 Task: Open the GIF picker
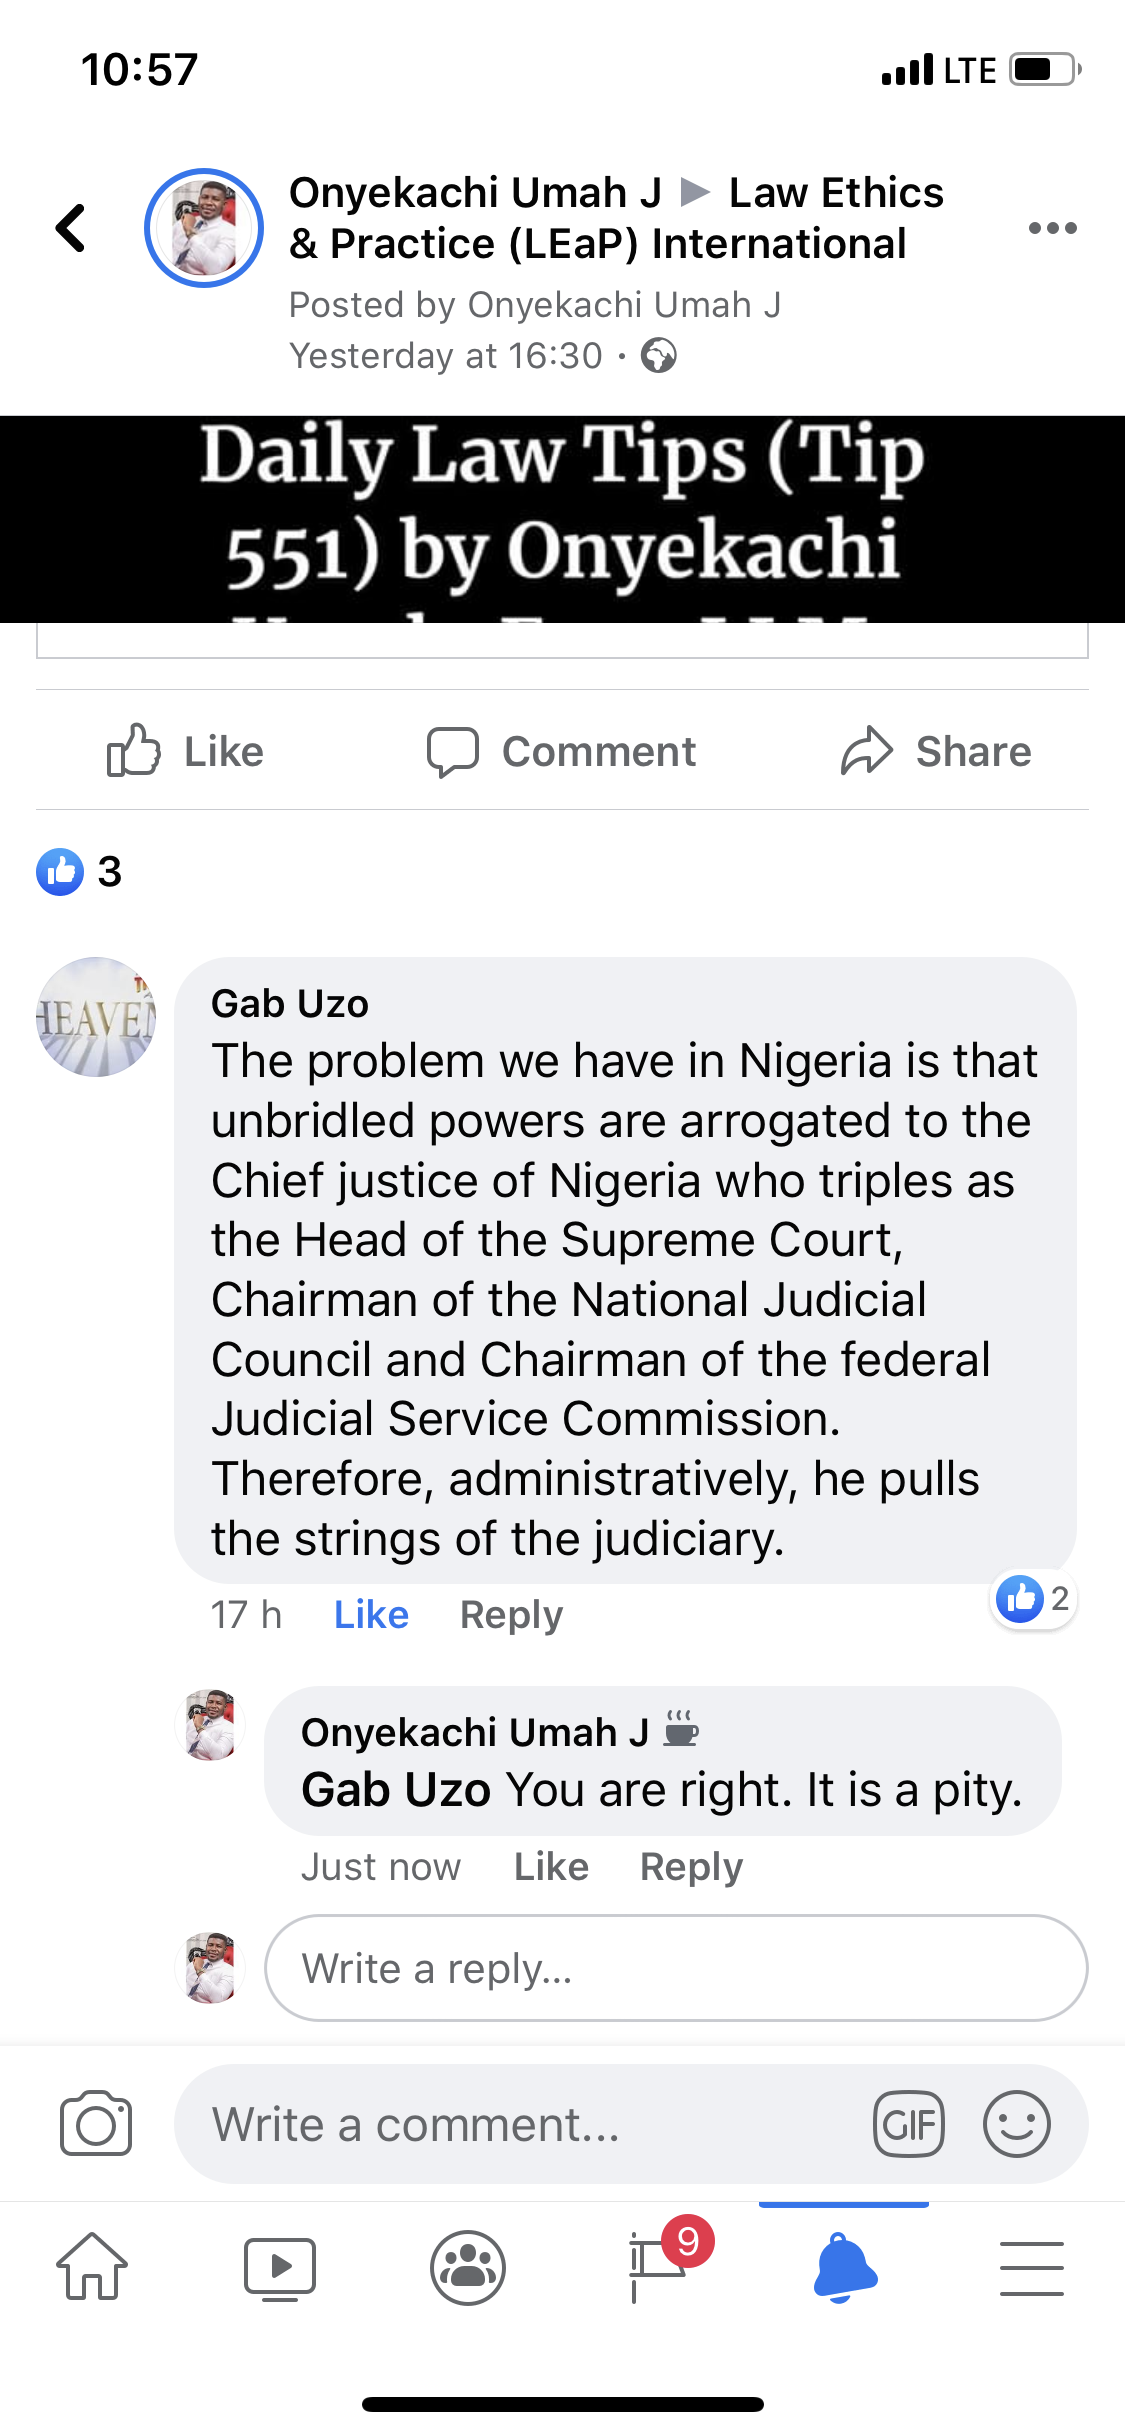(x=908, y=2123)
